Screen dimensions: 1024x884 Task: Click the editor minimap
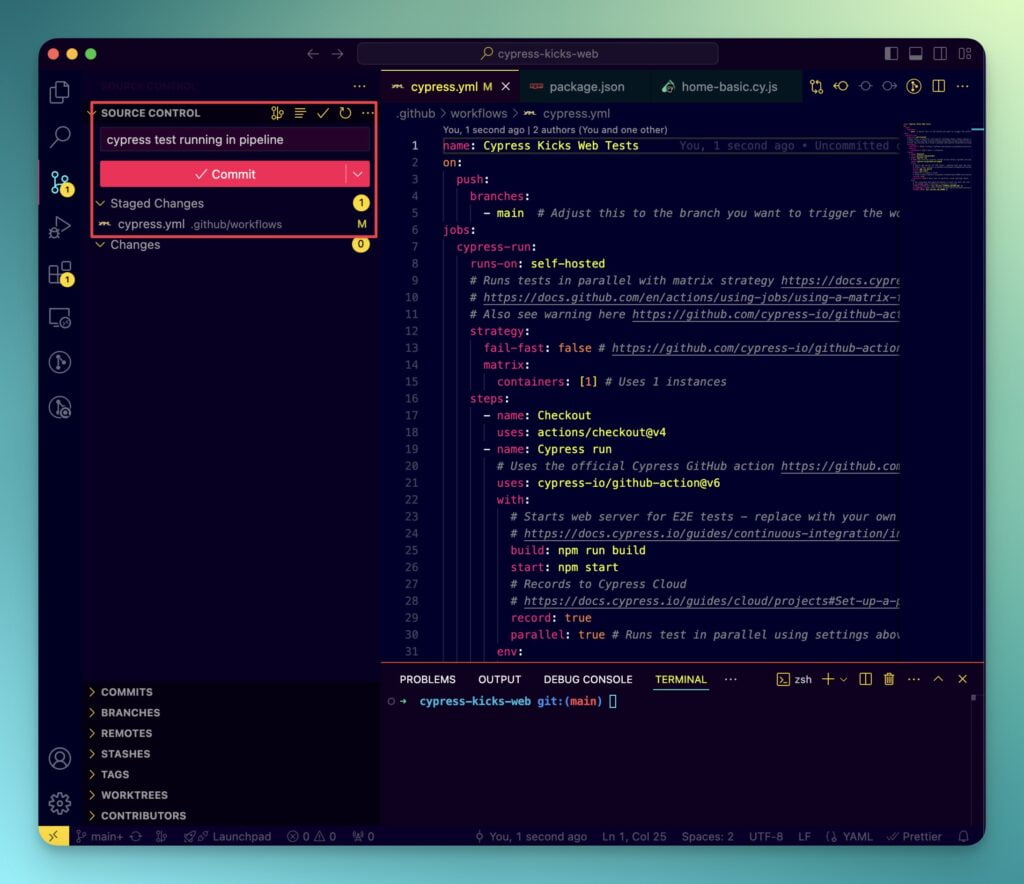(x=938, y=157)
